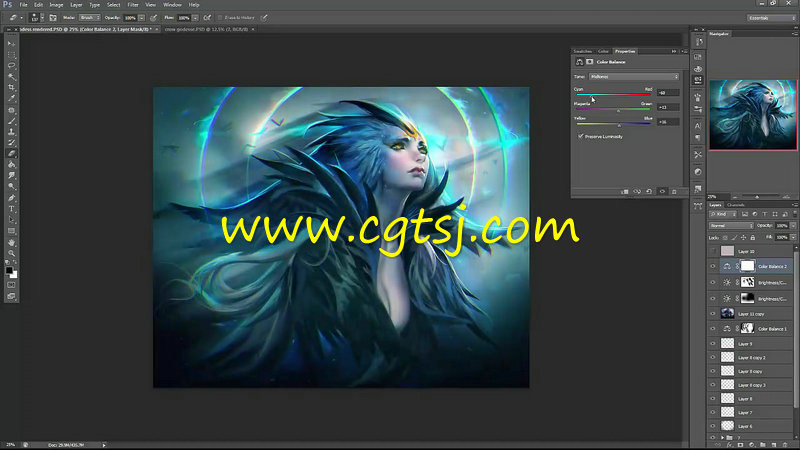Create a new layer in Layers panel
The image size is (800, 450).
[774, 445]
